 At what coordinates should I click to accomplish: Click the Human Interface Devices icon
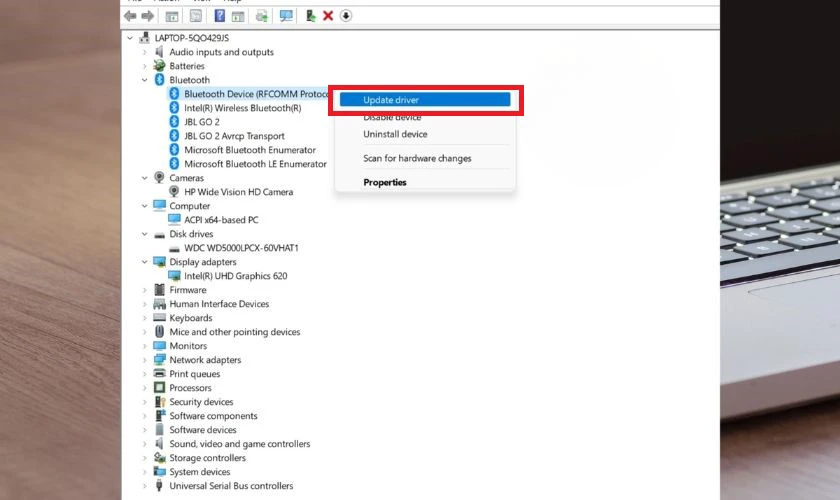159,304
